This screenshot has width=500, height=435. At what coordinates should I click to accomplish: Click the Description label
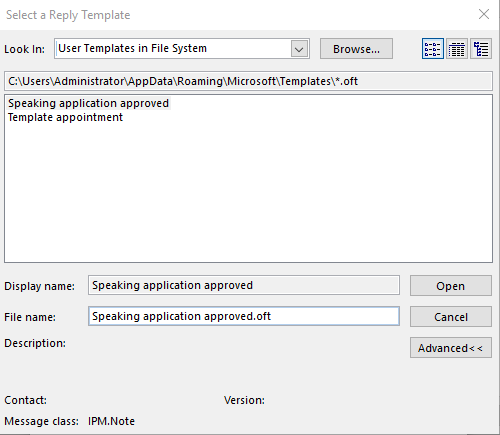35,343
